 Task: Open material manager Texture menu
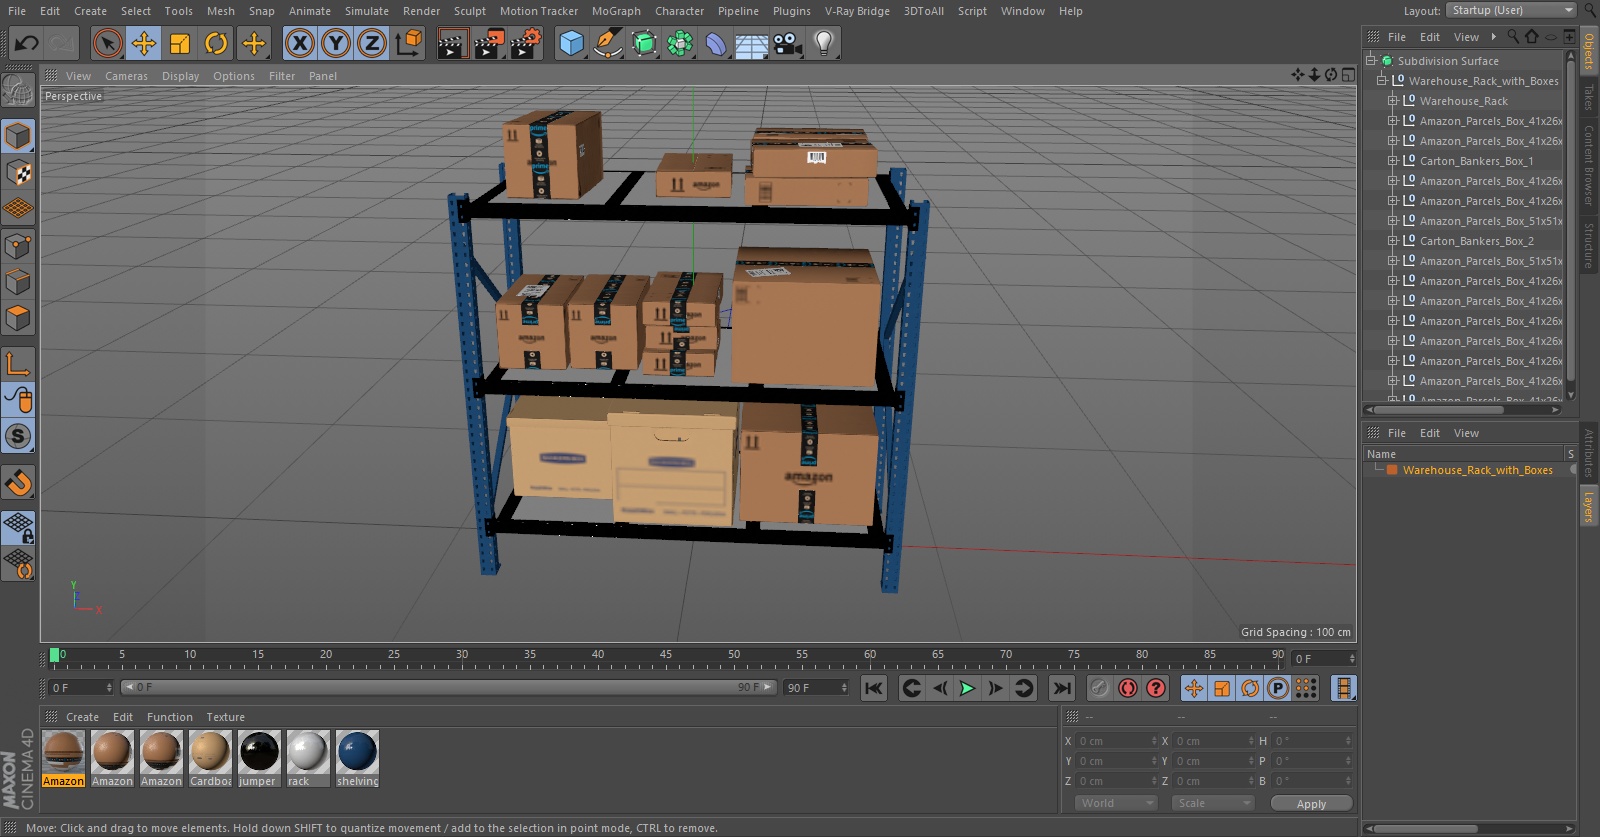pyautogui.click(x=225, y=717)
